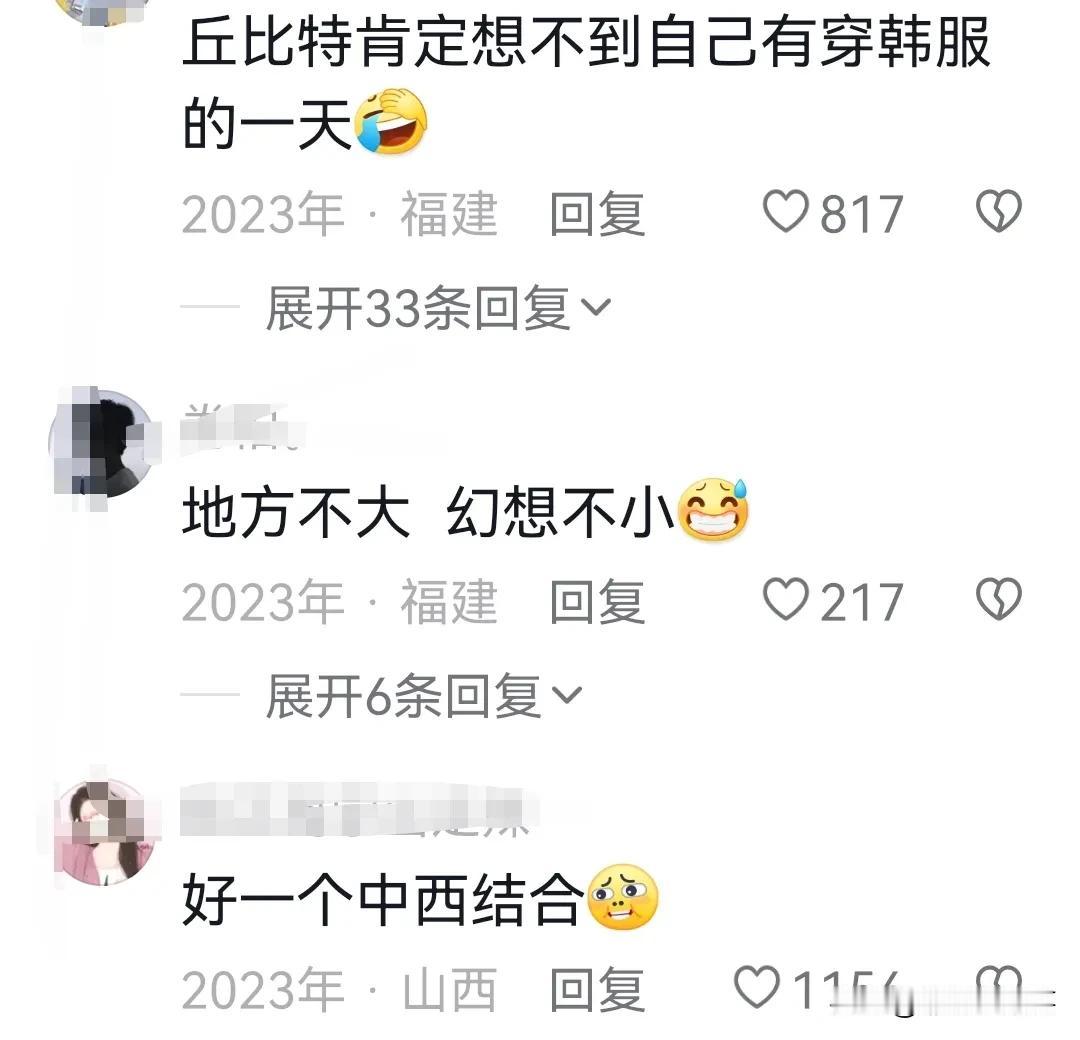Click chevron next to 展开33条回复

coord(596,308)
